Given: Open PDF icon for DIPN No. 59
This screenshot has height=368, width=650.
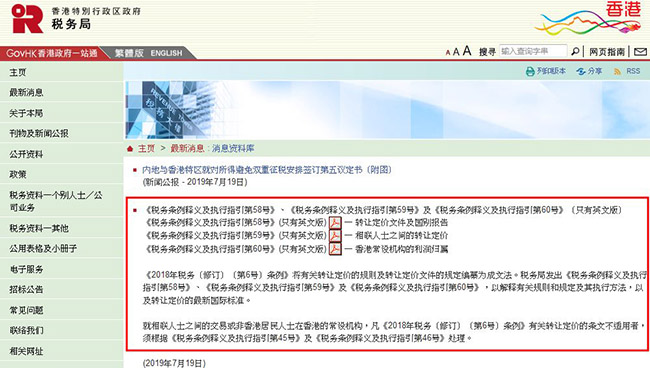Looking at the screenshot, I should point(335,236).
